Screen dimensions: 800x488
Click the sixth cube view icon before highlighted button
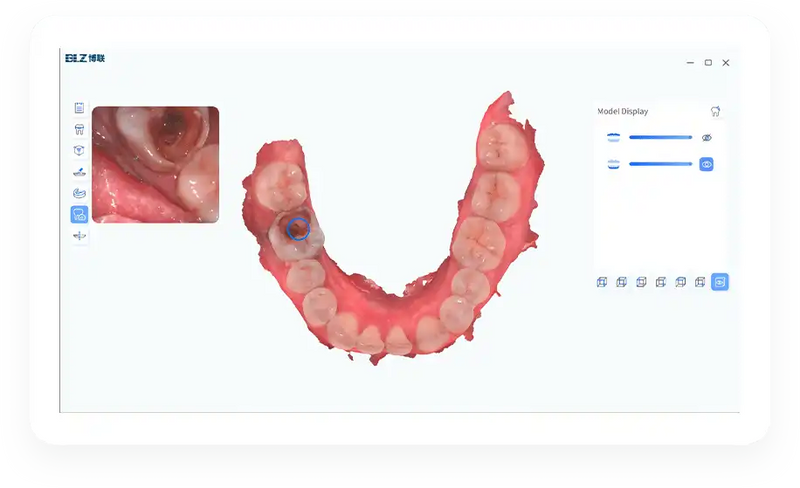tap(700, 282)
